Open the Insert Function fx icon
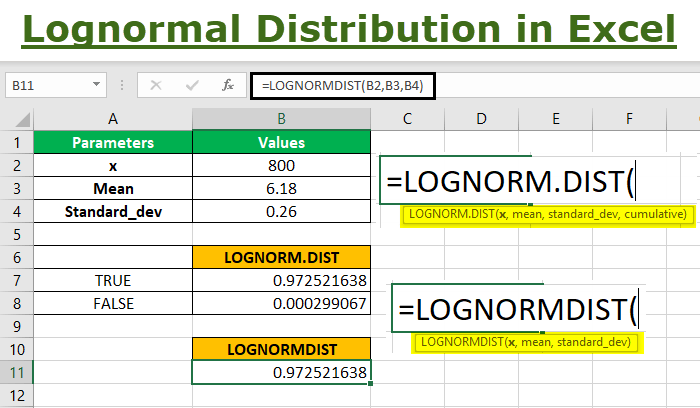The height and width of the screenshot is (408, 700). click(x=228, y=85)
